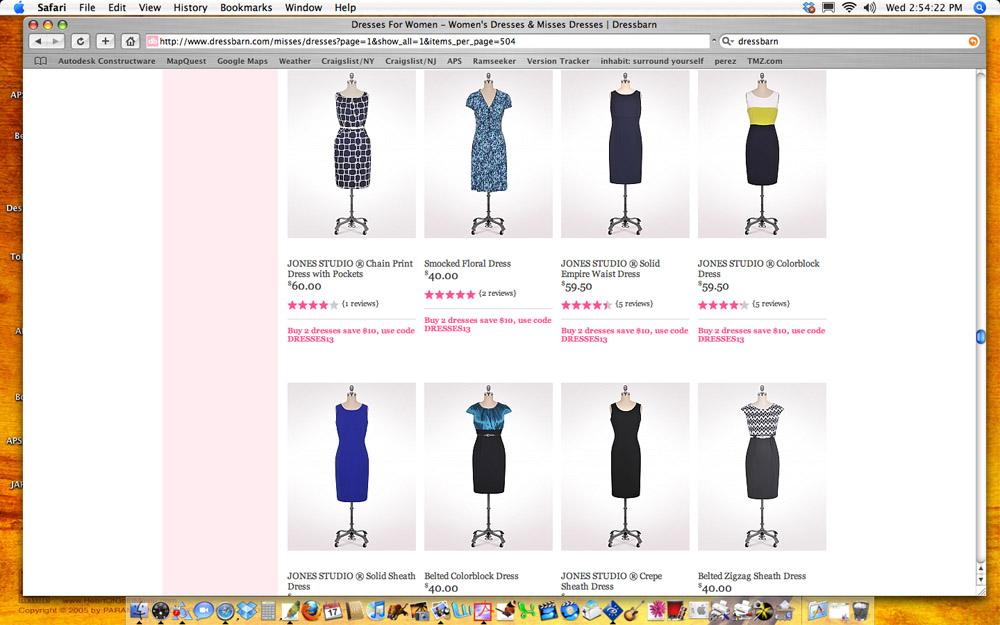The image size is (1000, 625).
Task: Open Chain Print Dress with Pockets thumbnail
Action: click(x=351, y=154)
